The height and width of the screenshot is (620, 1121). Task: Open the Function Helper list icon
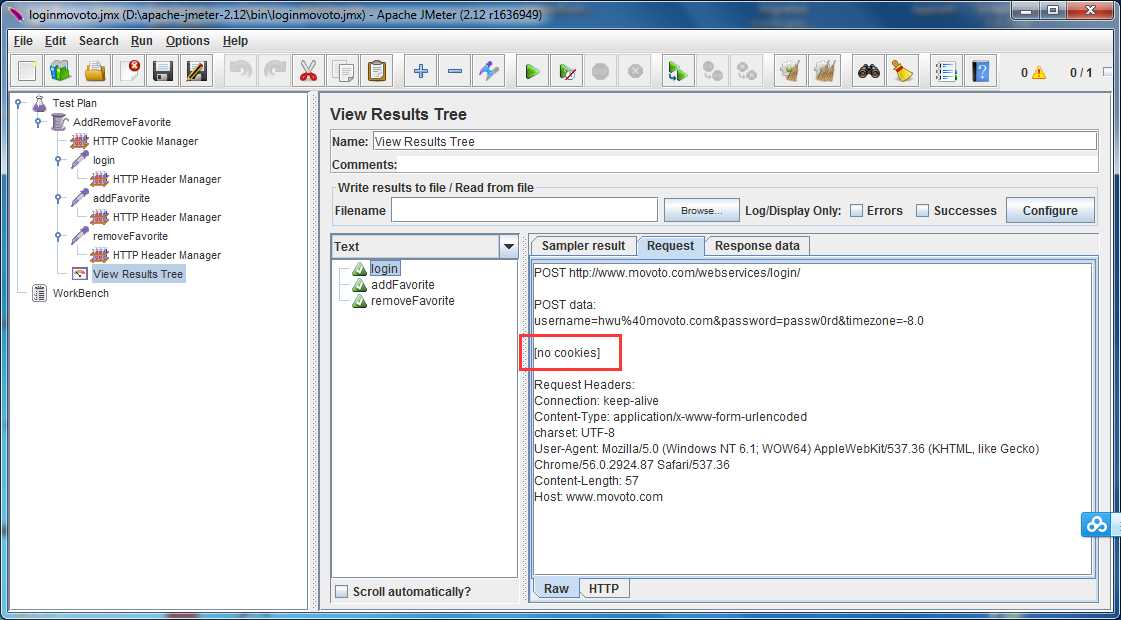point(946,71)
